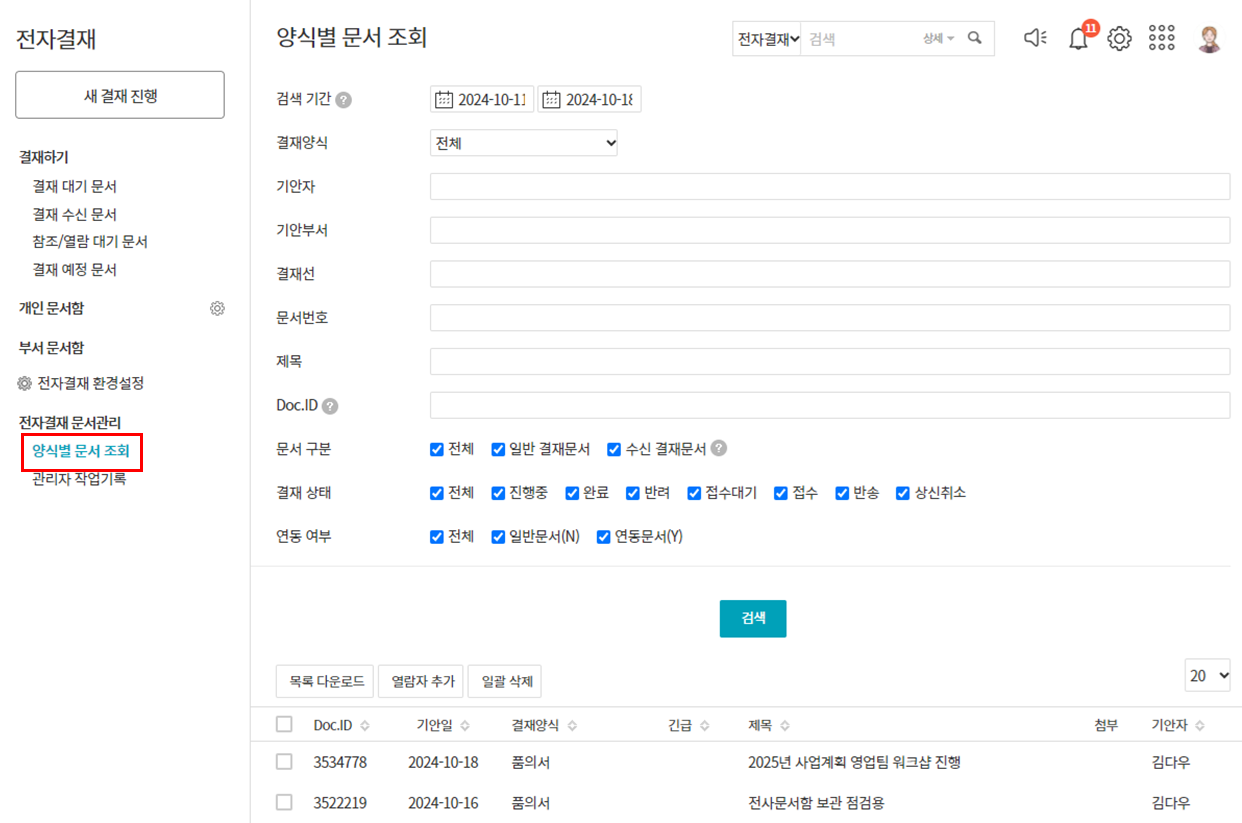1242x823 pixels.
Task: Click into the 기안자 input field
Action: click(829, 187)
